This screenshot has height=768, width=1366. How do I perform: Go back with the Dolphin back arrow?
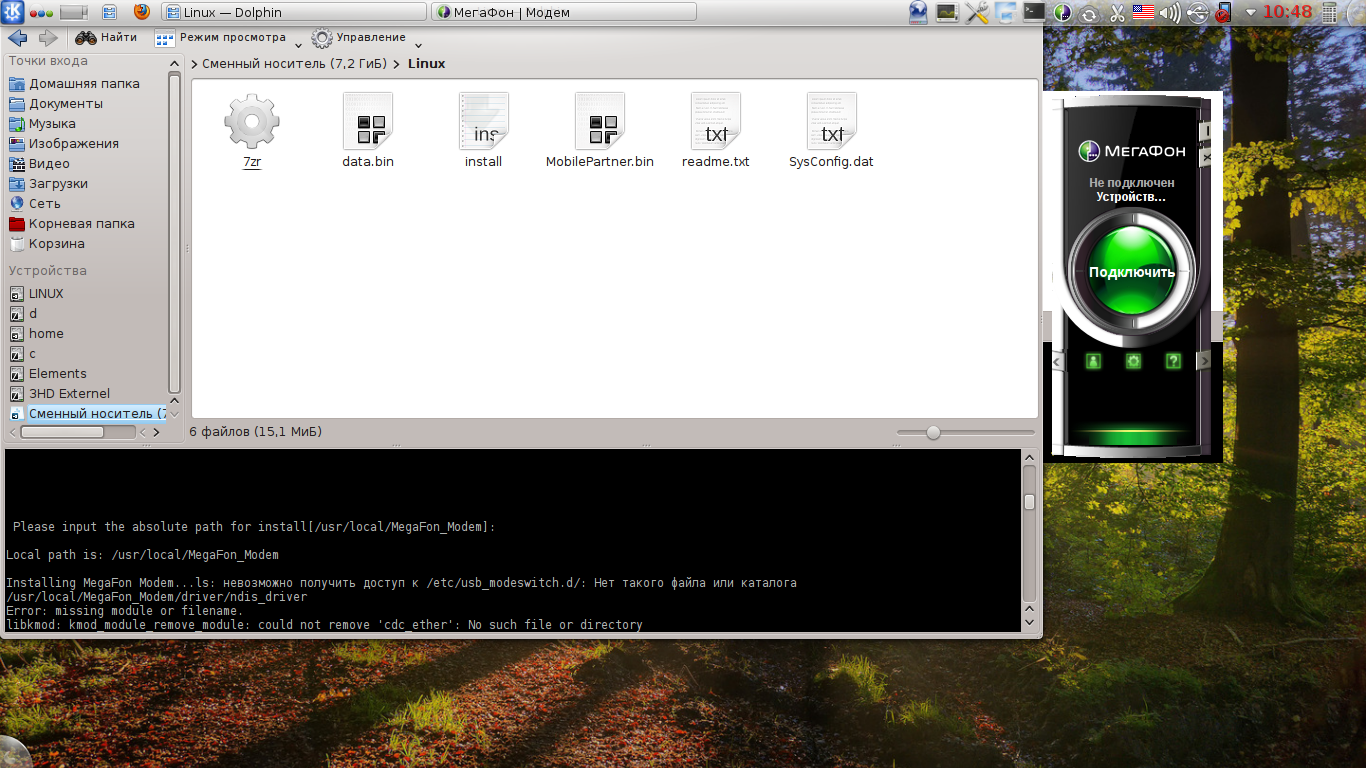pyautogui.click(x=17, y=38)
